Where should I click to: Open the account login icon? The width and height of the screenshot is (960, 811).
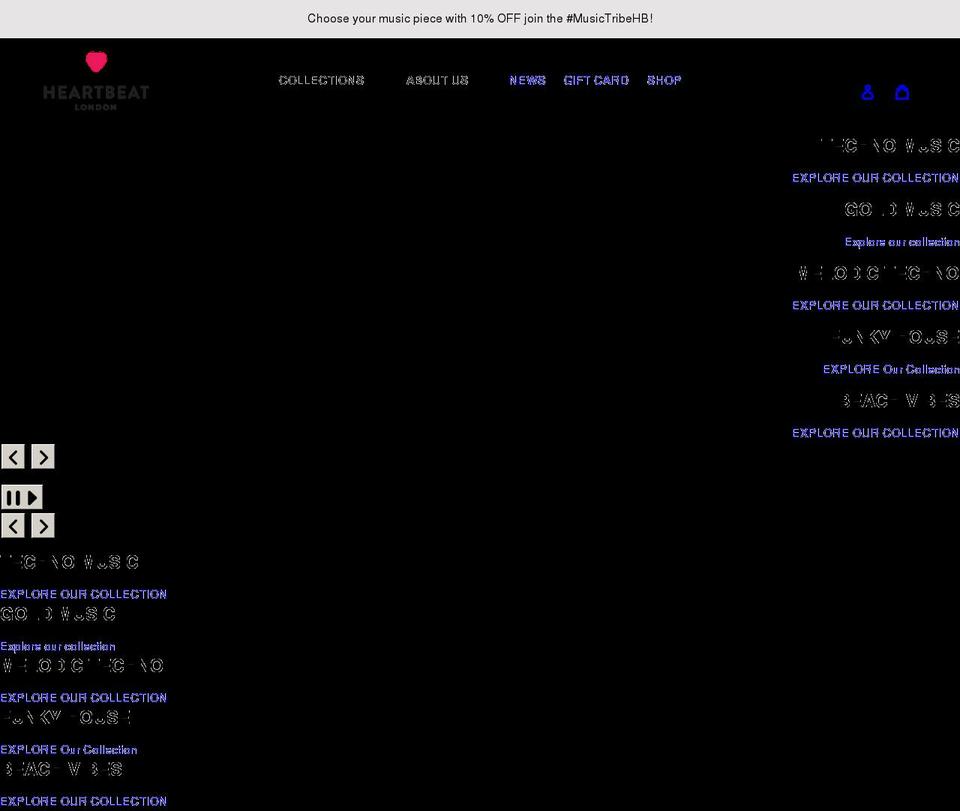click(867, 92)
